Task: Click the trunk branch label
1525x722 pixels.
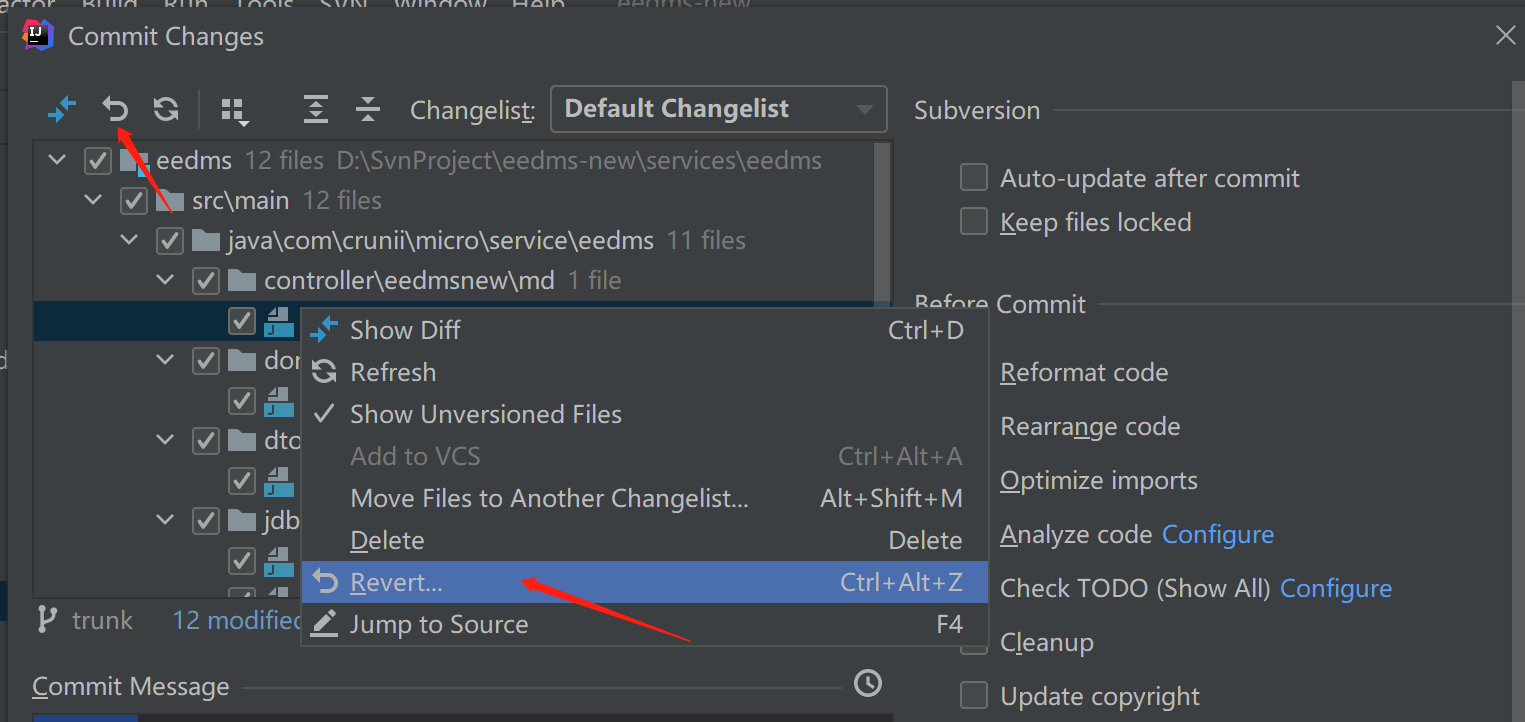Action: point(102,621)
